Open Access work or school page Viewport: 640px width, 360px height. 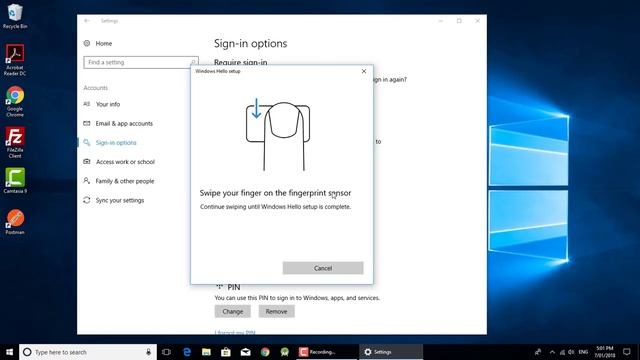(125, 162)
